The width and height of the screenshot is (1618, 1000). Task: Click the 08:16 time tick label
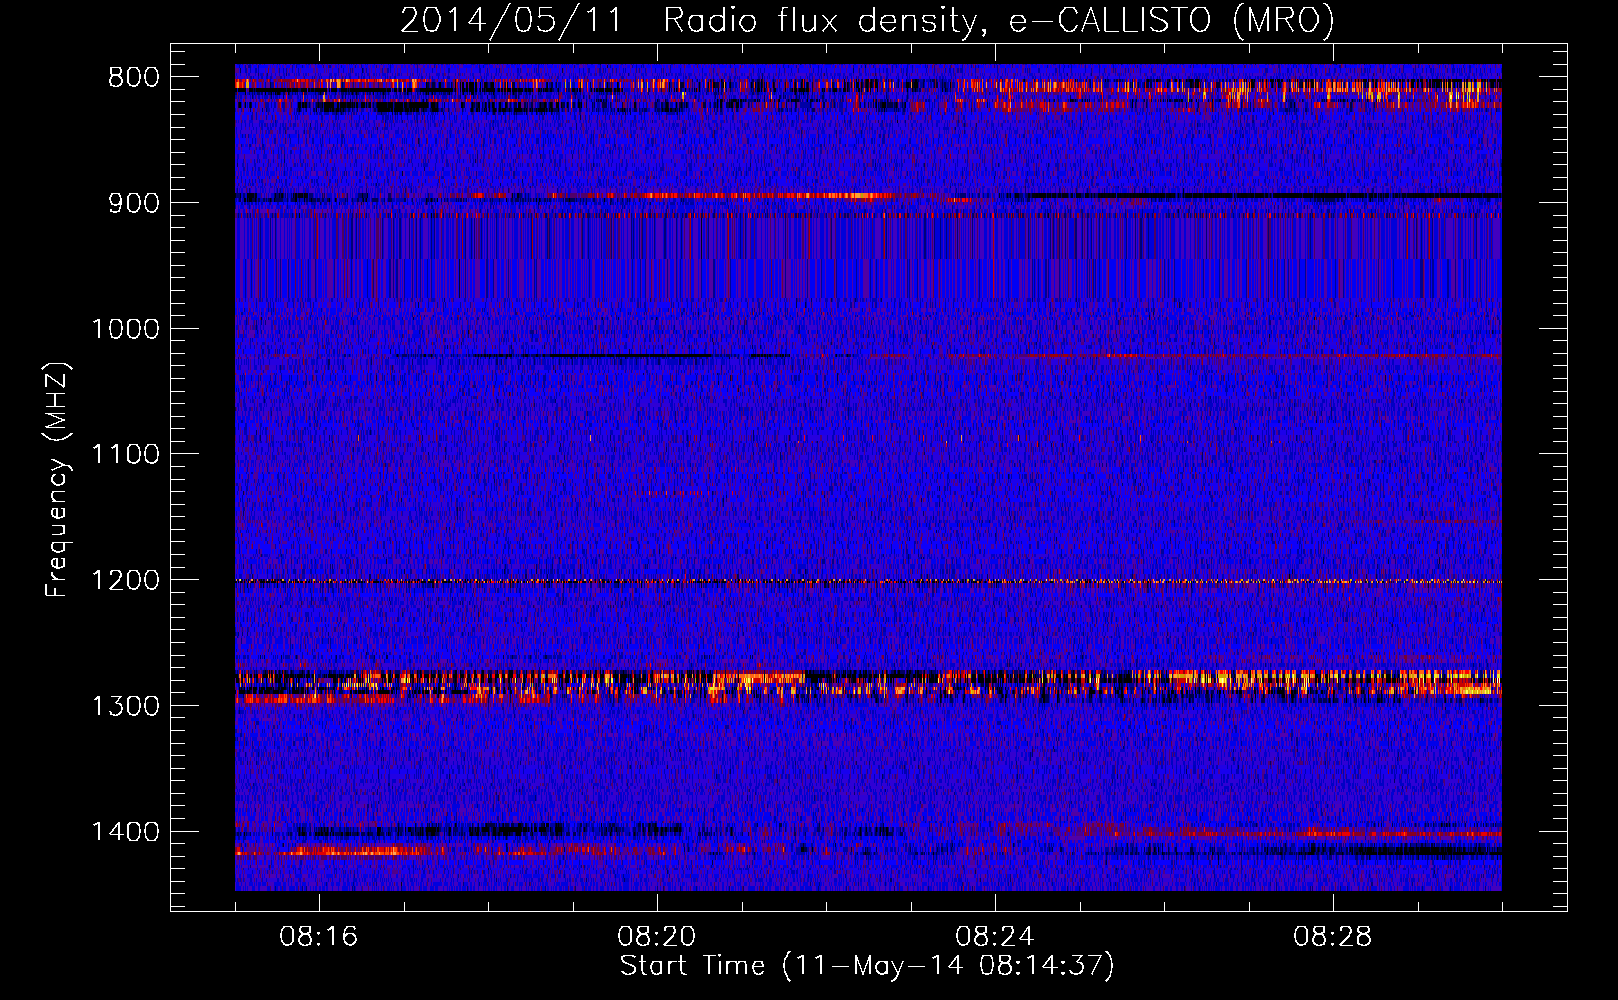point(319,937)
